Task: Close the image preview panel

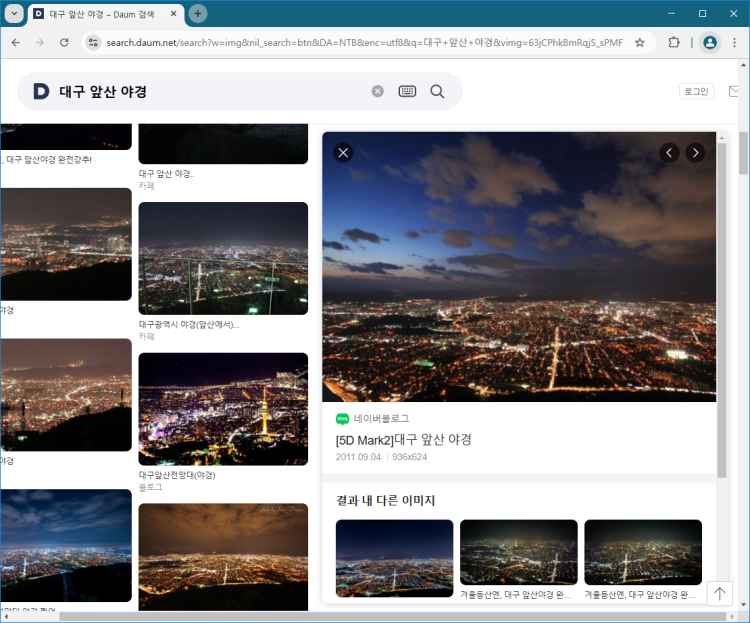Action: pos(343,153)
